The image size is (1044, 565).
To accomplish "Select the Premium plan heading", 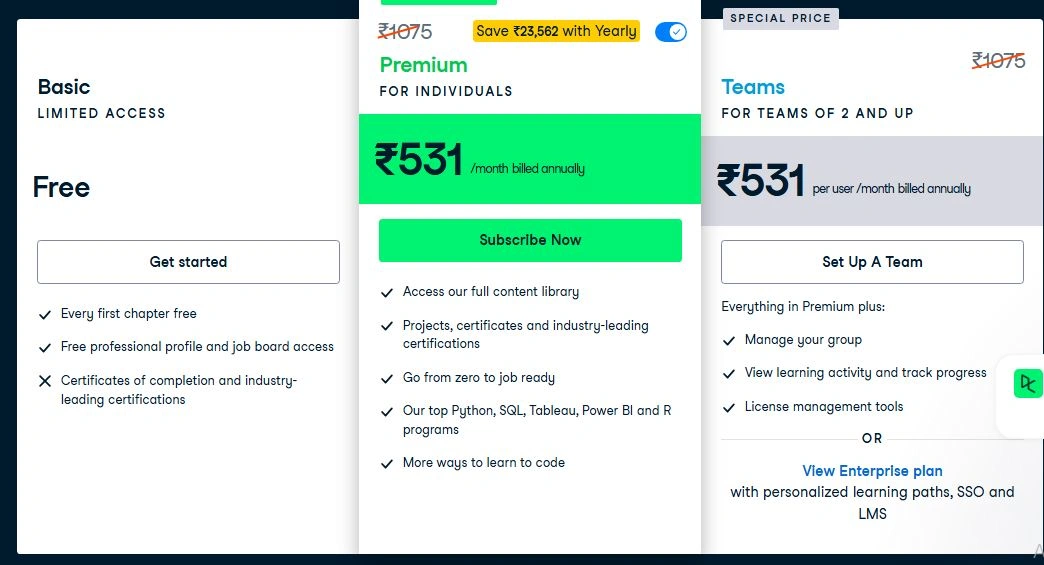I will click(x=423, y=65).
